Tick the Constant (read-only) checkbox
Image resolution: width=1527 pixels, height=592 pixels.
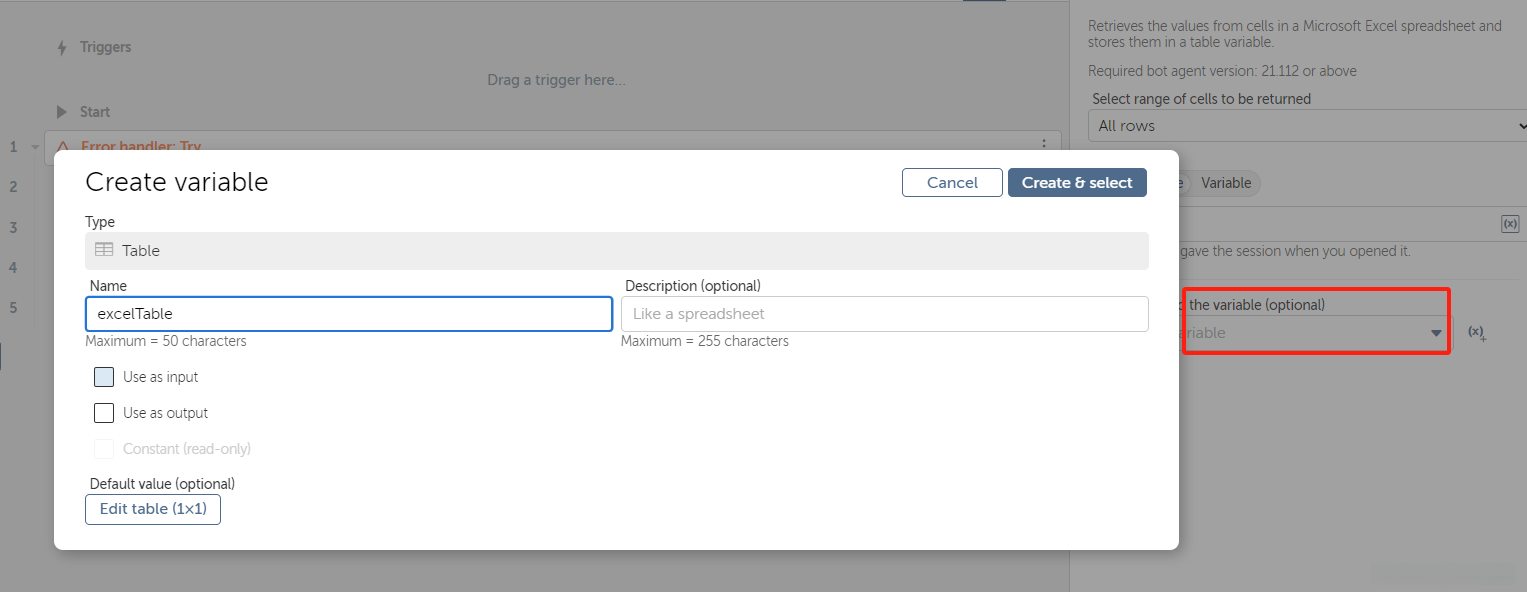pyautogui.click(x=104, y=449)
